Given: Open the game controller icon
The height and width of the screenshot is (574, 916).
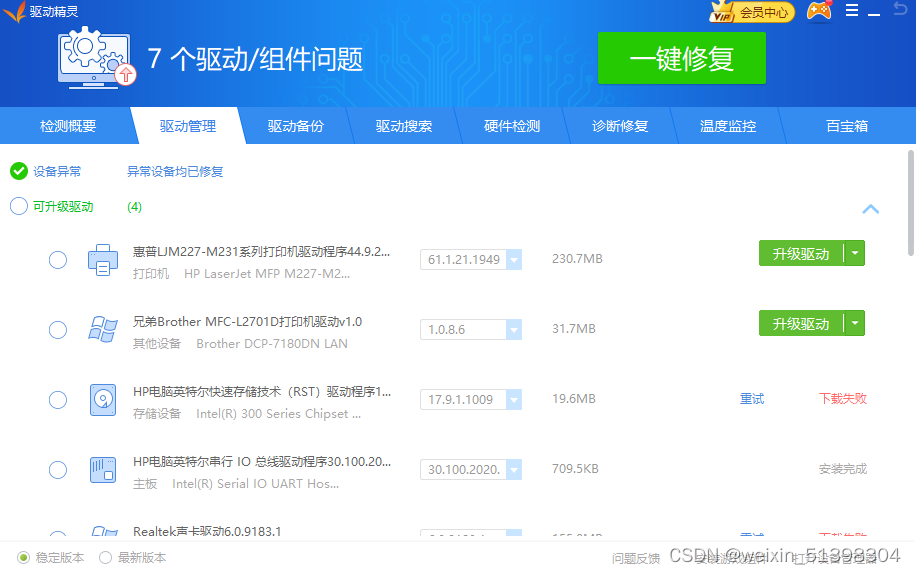Looking at the screenshot, I should pyautogui.click(x=819, y=11).
